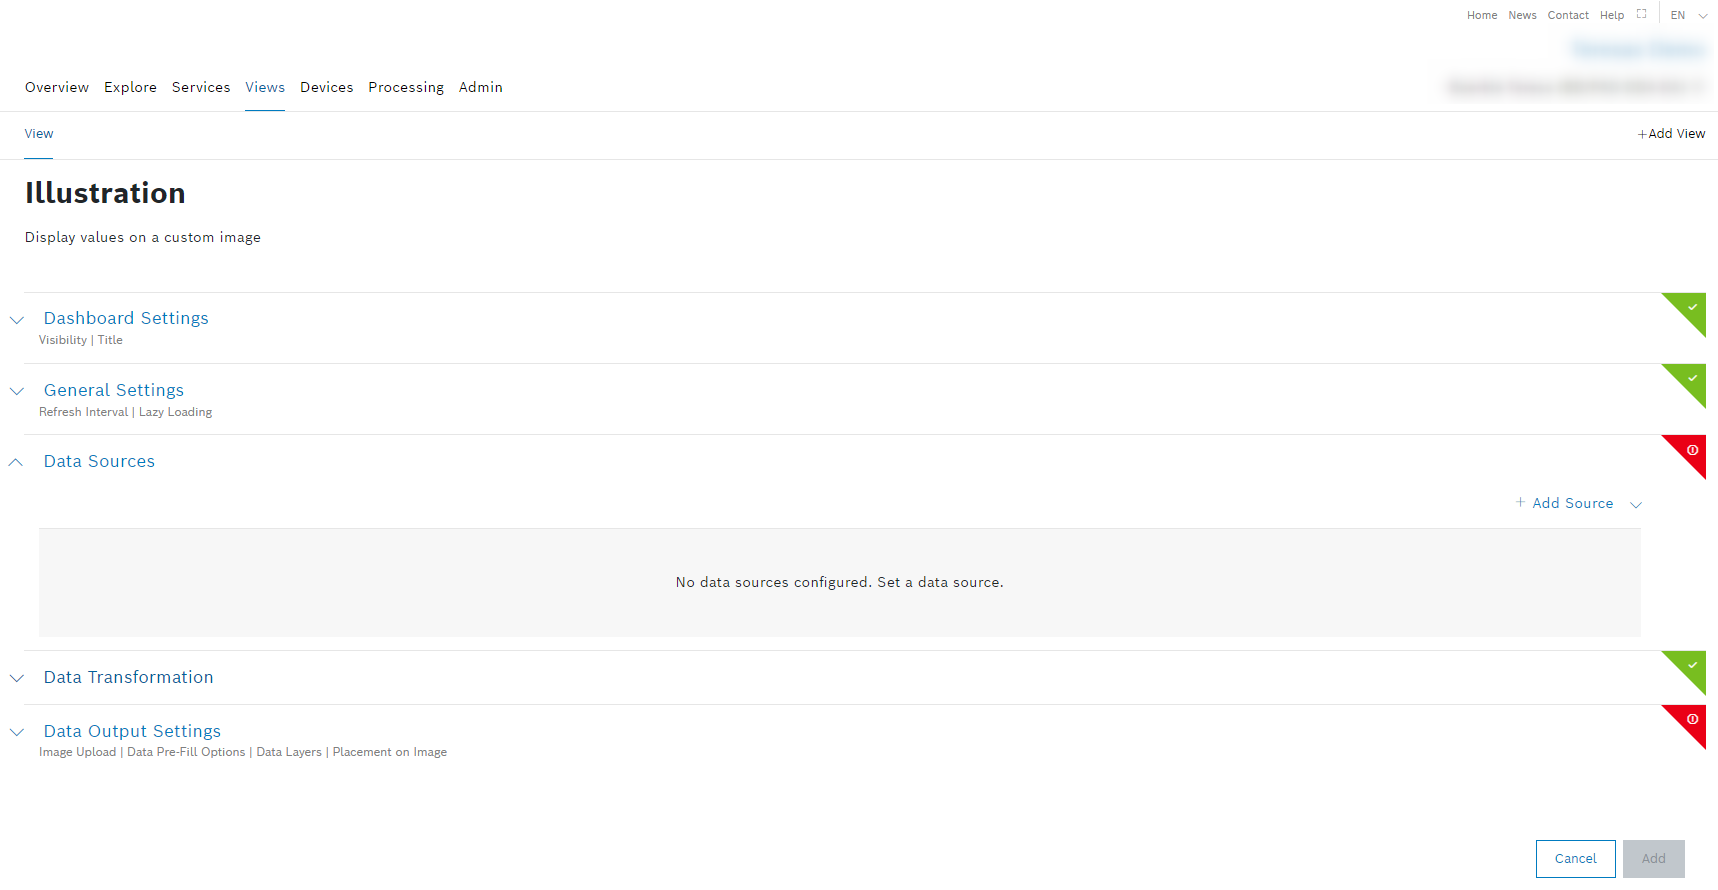Click the green checkmark badge on Dashboard Settings
Screen dimensions: 1718x890
pos(1691,308)
